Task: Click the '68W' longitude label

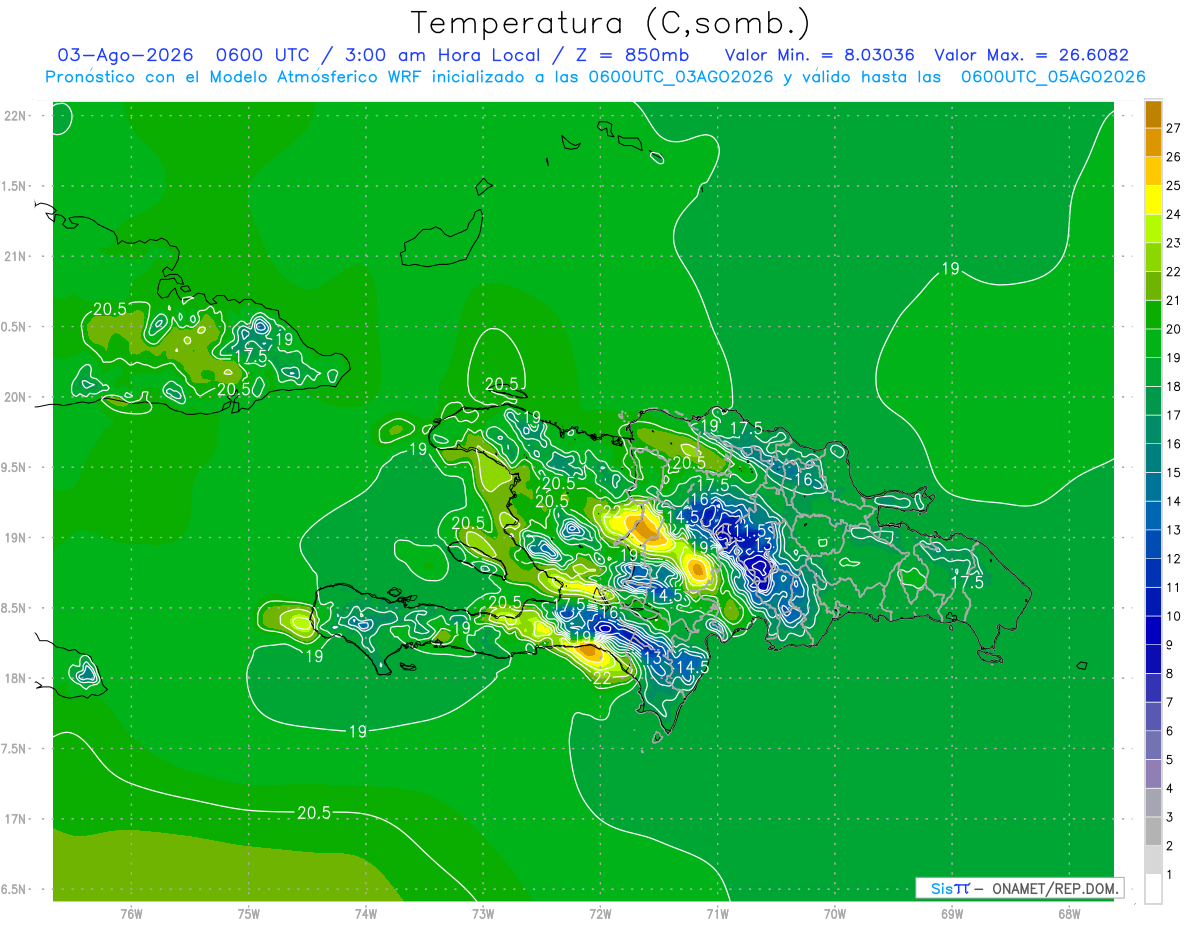Action: [x=1069, y=913]
